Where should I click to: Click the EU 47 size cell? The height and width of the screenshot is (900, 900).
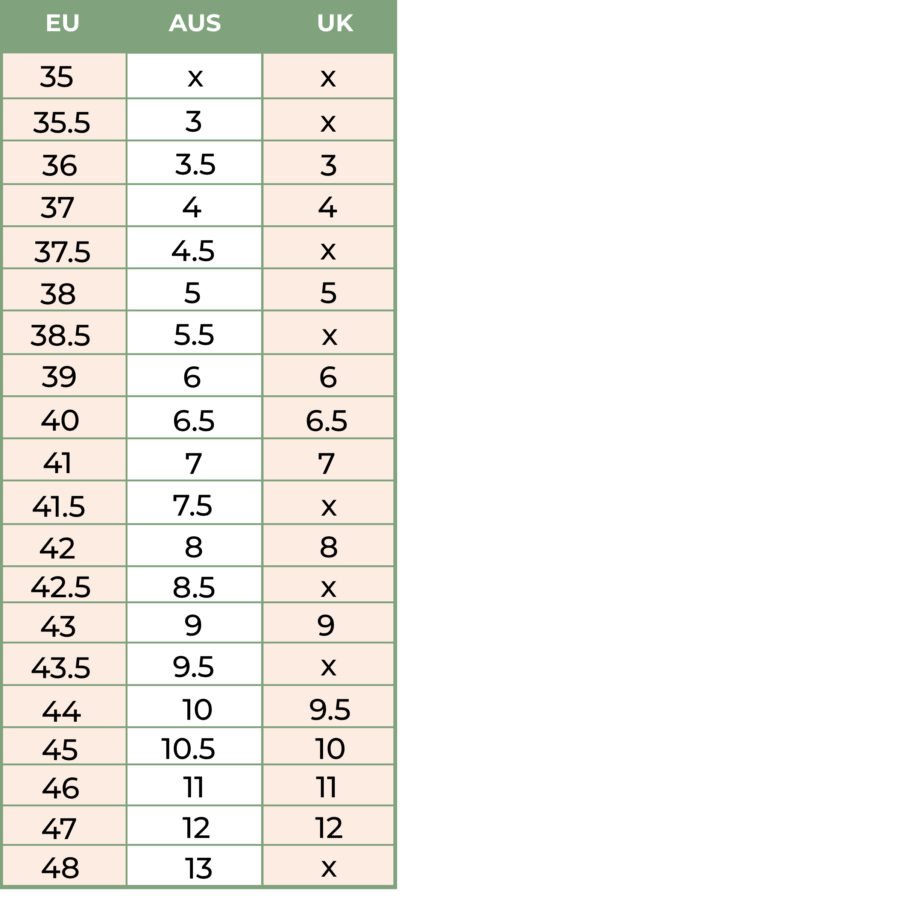[60, 828]
